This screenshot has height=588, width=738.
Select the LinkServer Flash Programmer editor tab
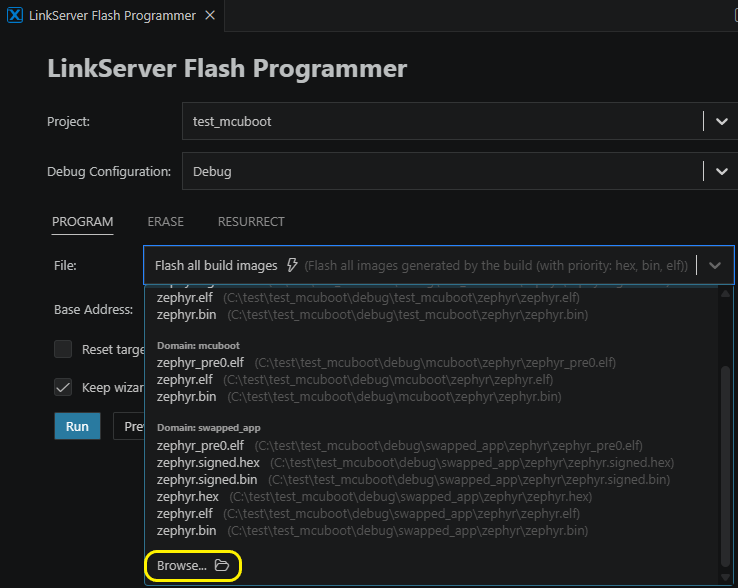click(x=112, y=16)
